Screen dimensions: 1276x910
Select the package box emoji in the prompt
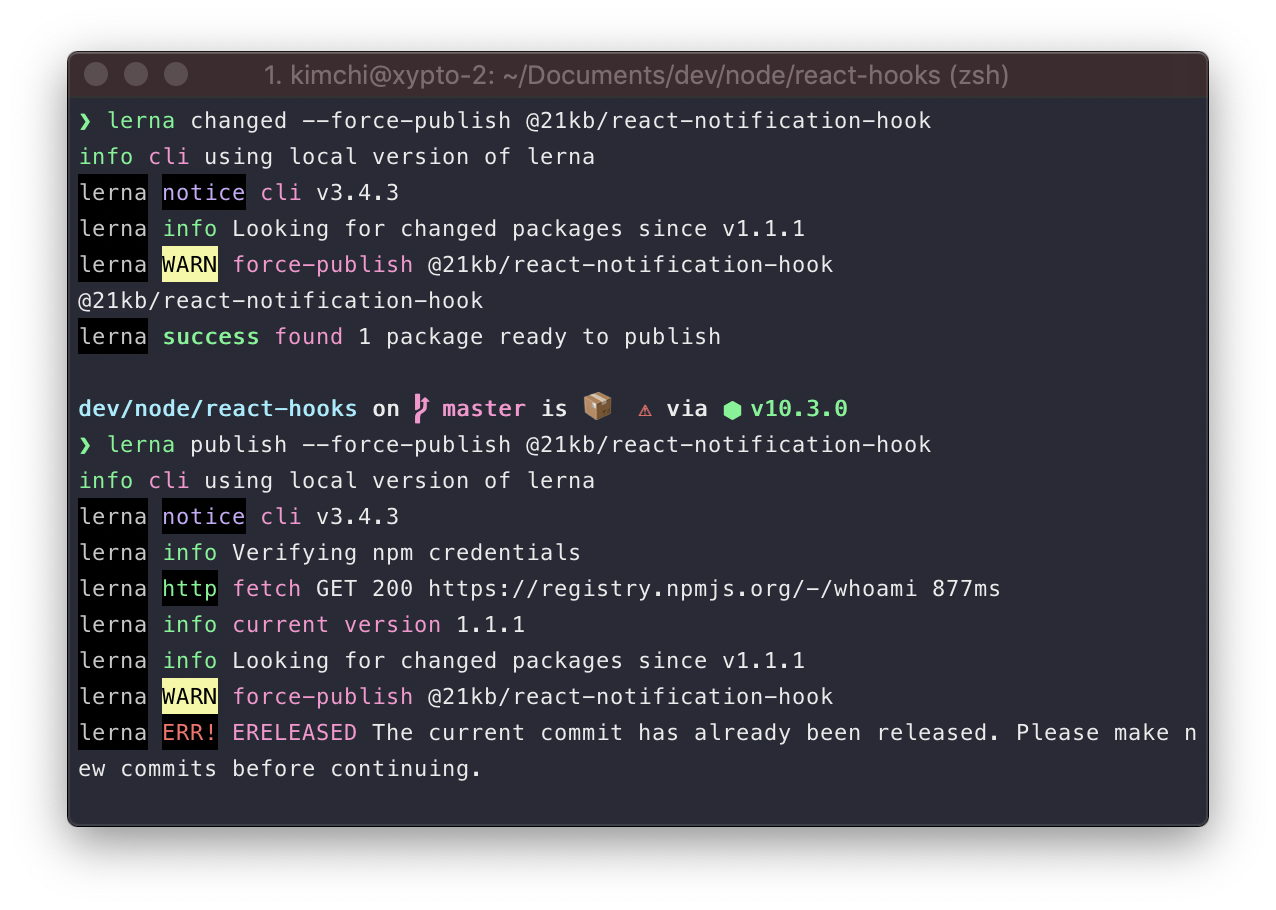click(x=597, y=406)
